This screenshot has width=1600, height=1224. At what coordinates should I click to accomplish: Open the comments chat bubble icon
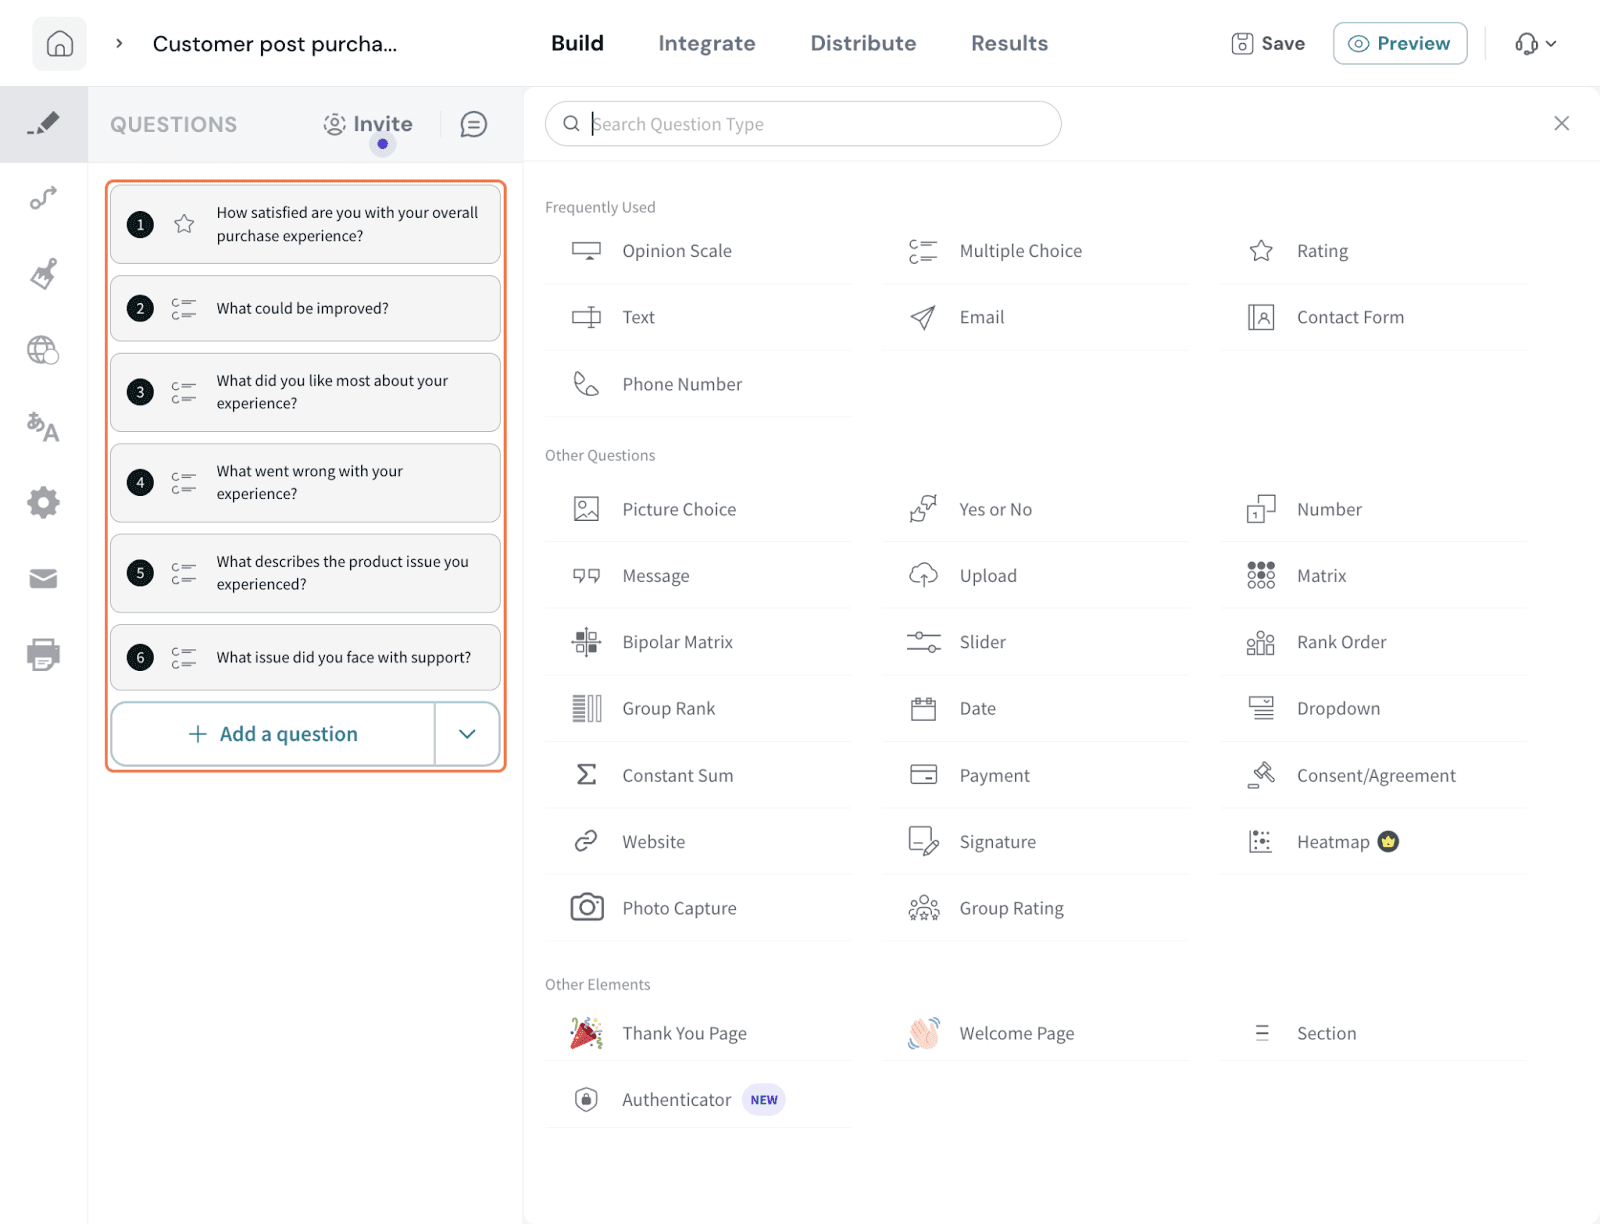point(473,124)
